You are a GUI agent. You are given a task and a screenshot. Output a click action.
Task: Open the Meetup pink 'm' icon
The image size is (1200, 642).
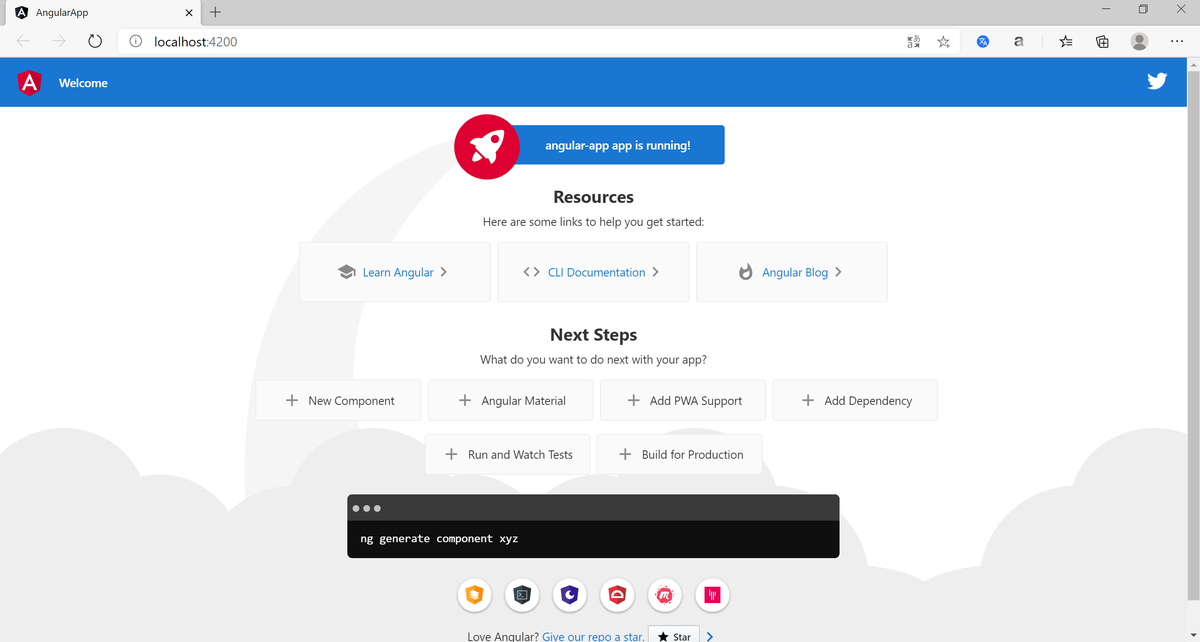[x=665, y=595]
